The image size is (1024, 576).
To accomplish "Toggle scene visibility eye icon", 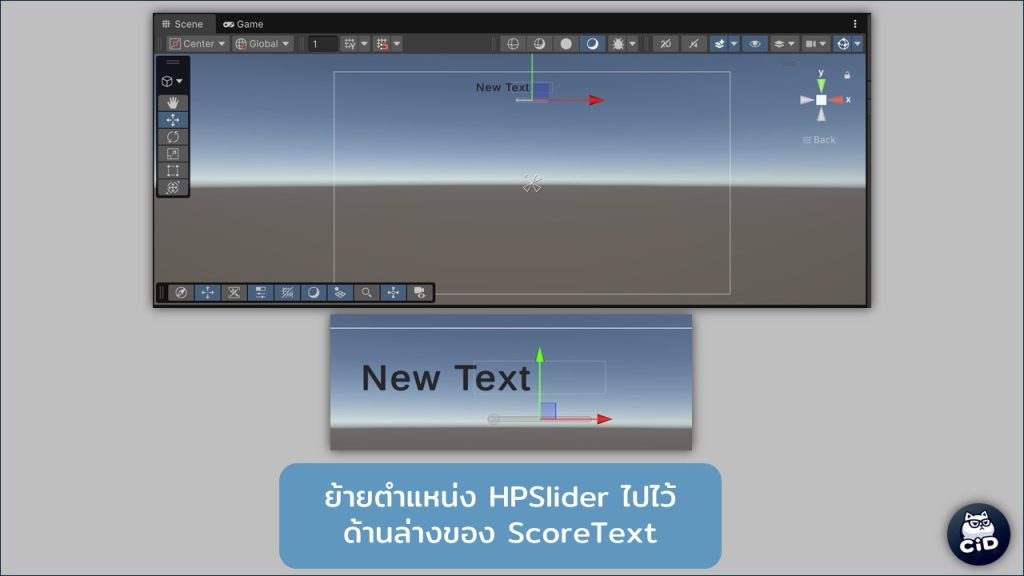I will click(755, 44).
